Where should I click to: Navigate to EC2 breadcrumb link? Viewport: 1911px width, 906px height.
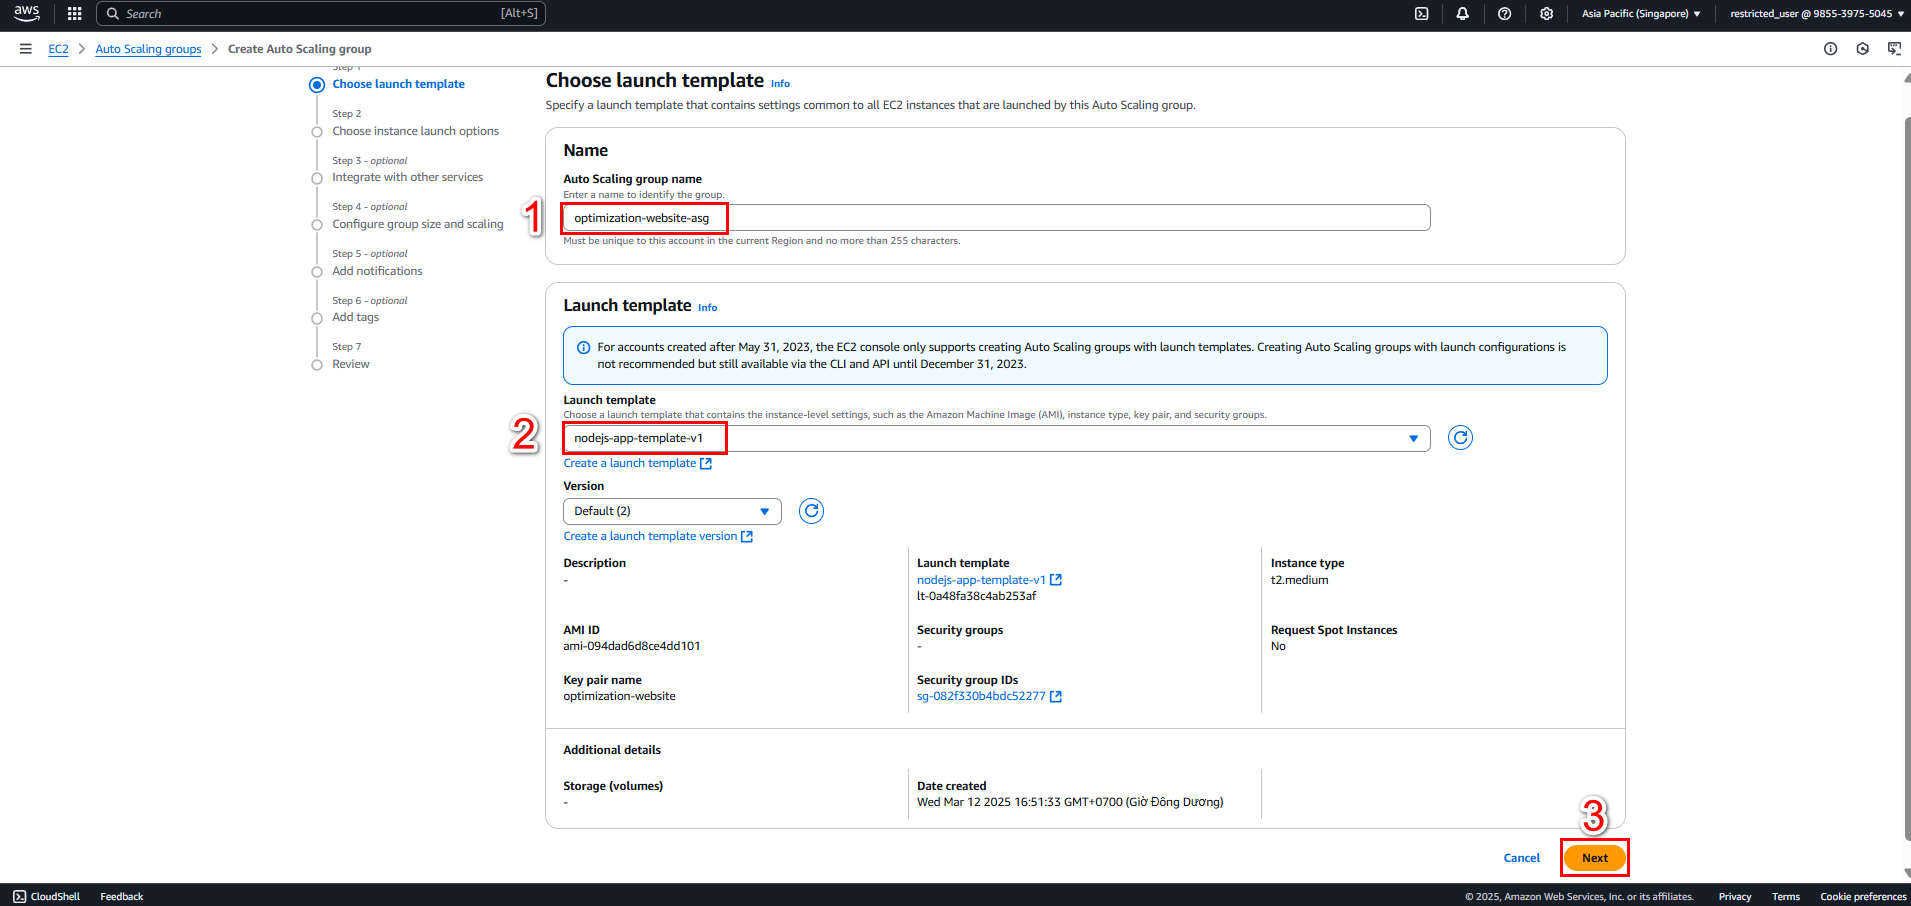(x=58, y=49)
